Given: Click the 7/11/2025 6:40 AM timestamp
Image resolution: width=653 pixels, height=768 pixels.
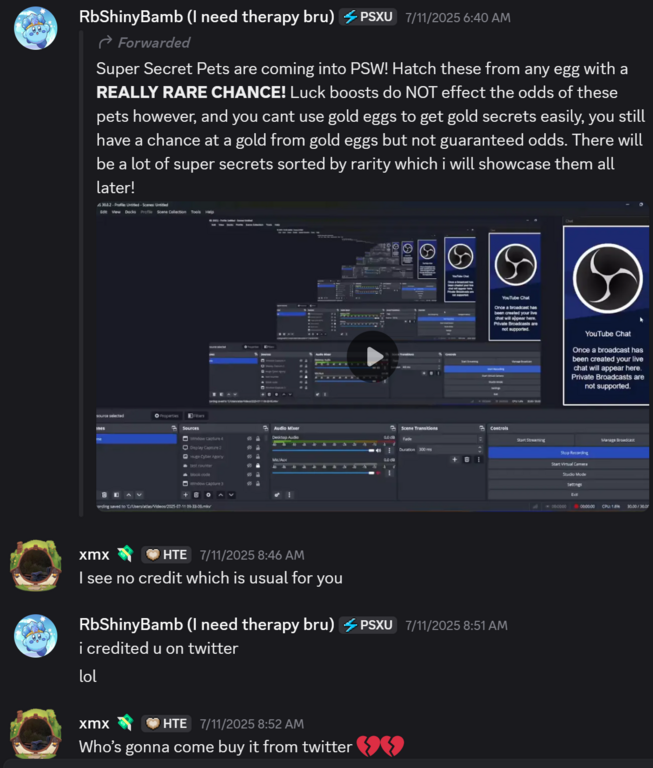Looking at the screenshot, I should [457, 18].
